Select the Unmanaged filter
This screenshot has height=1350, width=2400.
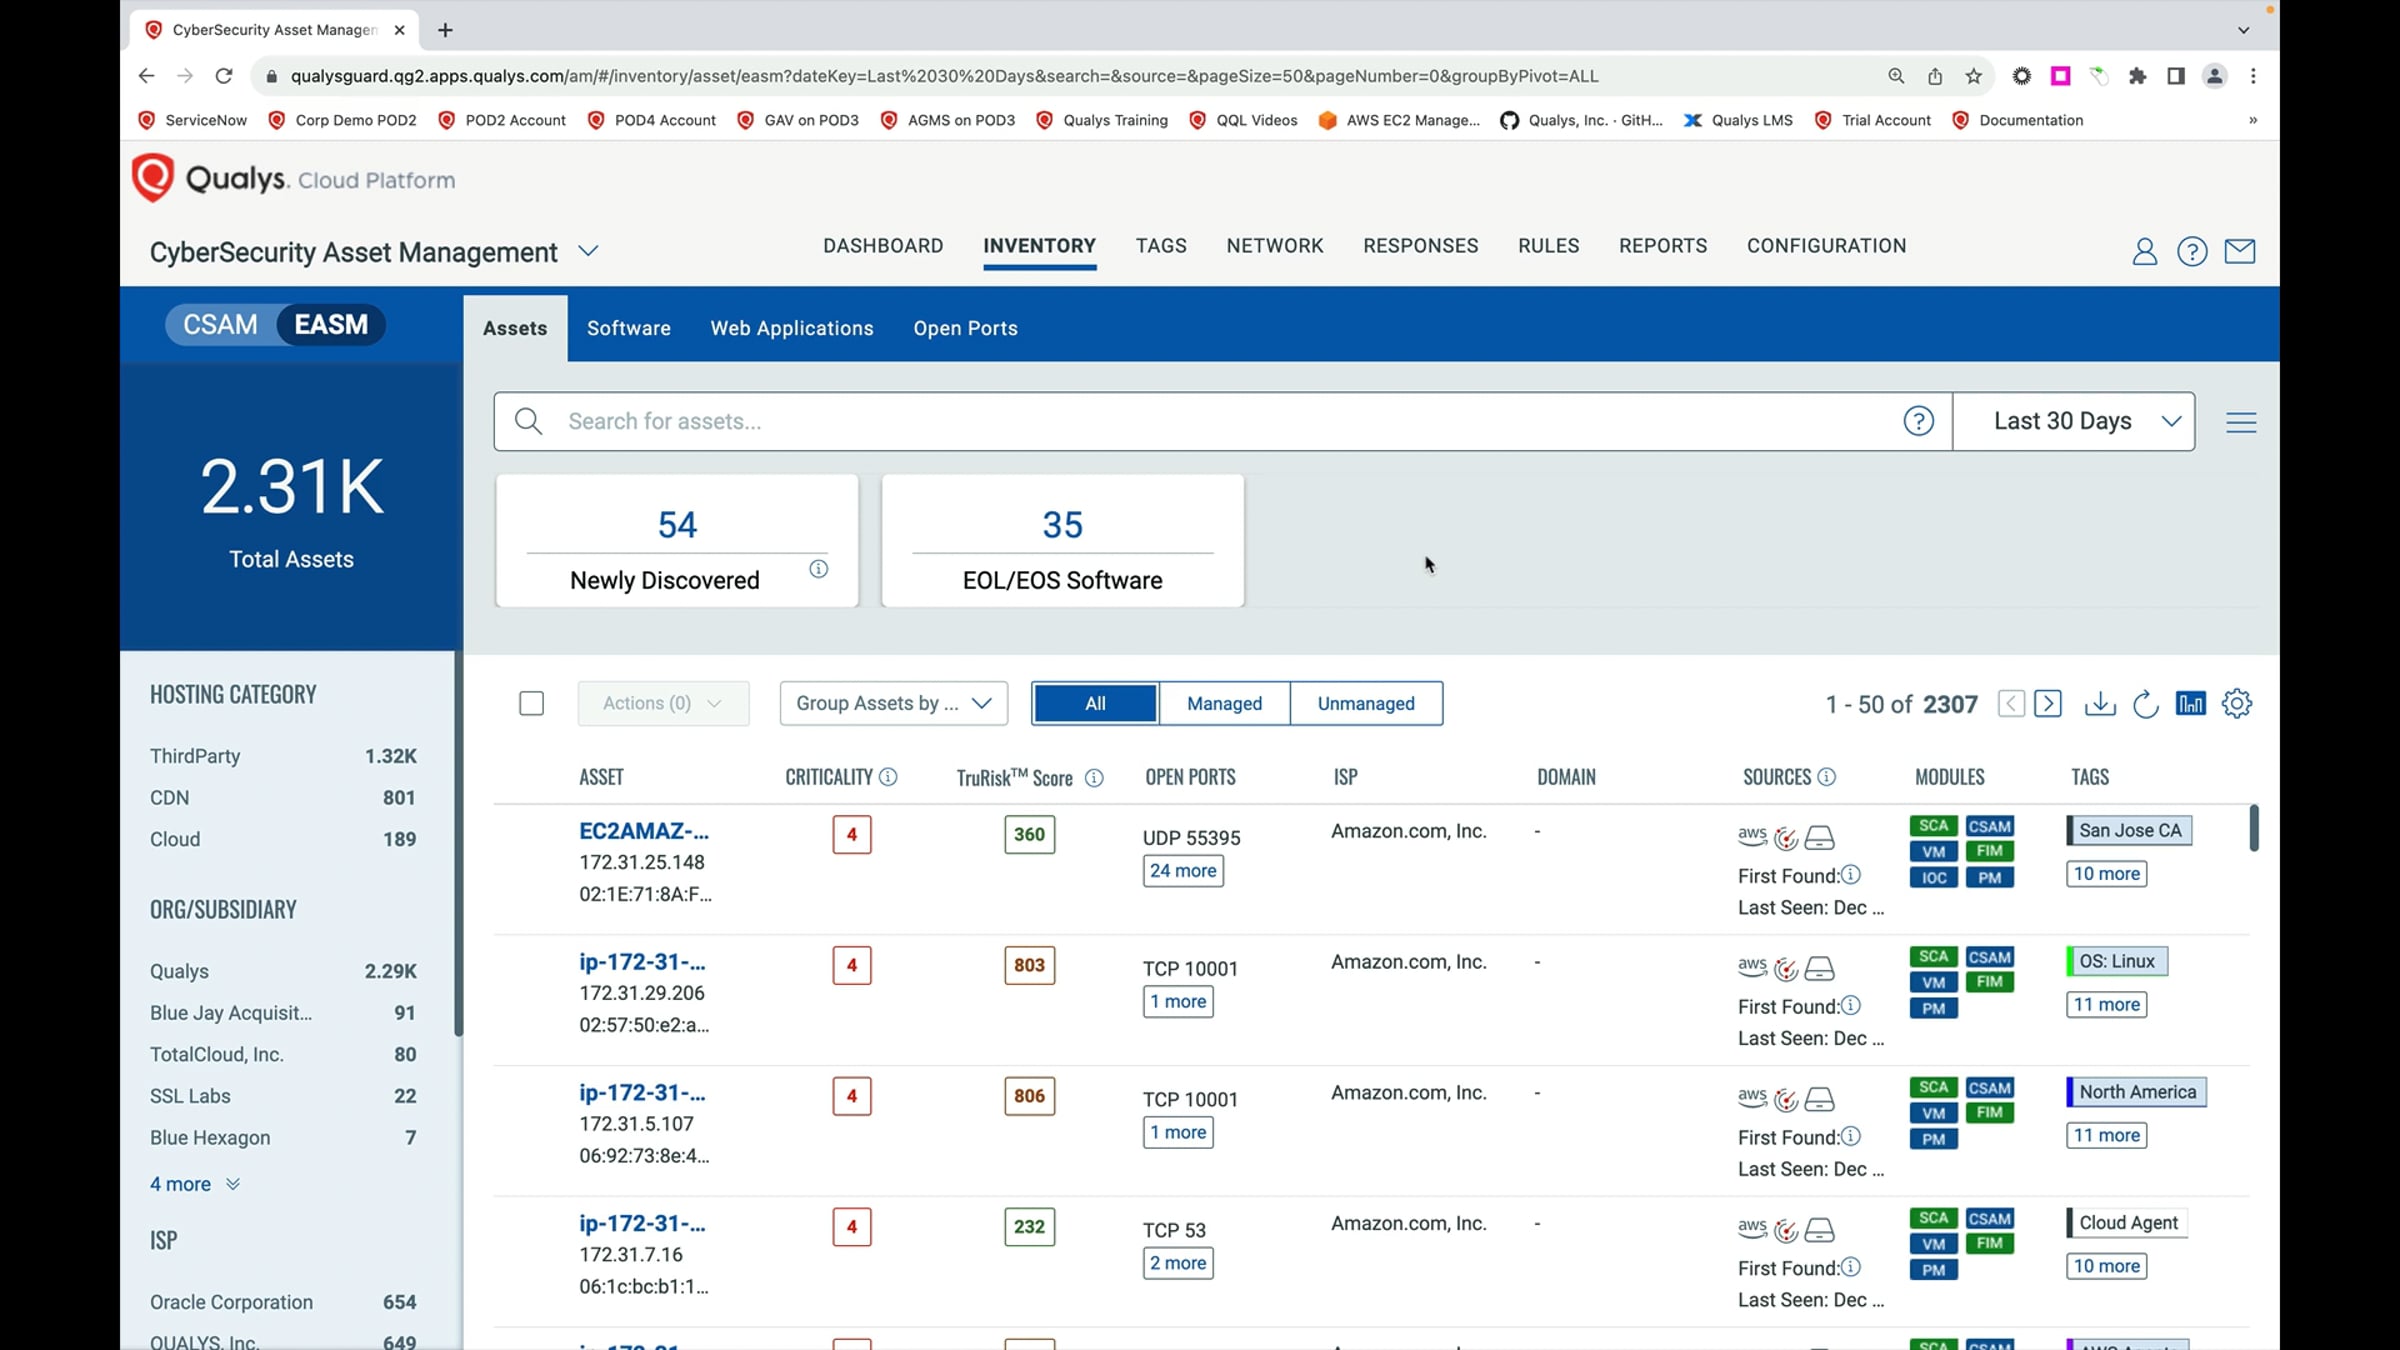1365,704
